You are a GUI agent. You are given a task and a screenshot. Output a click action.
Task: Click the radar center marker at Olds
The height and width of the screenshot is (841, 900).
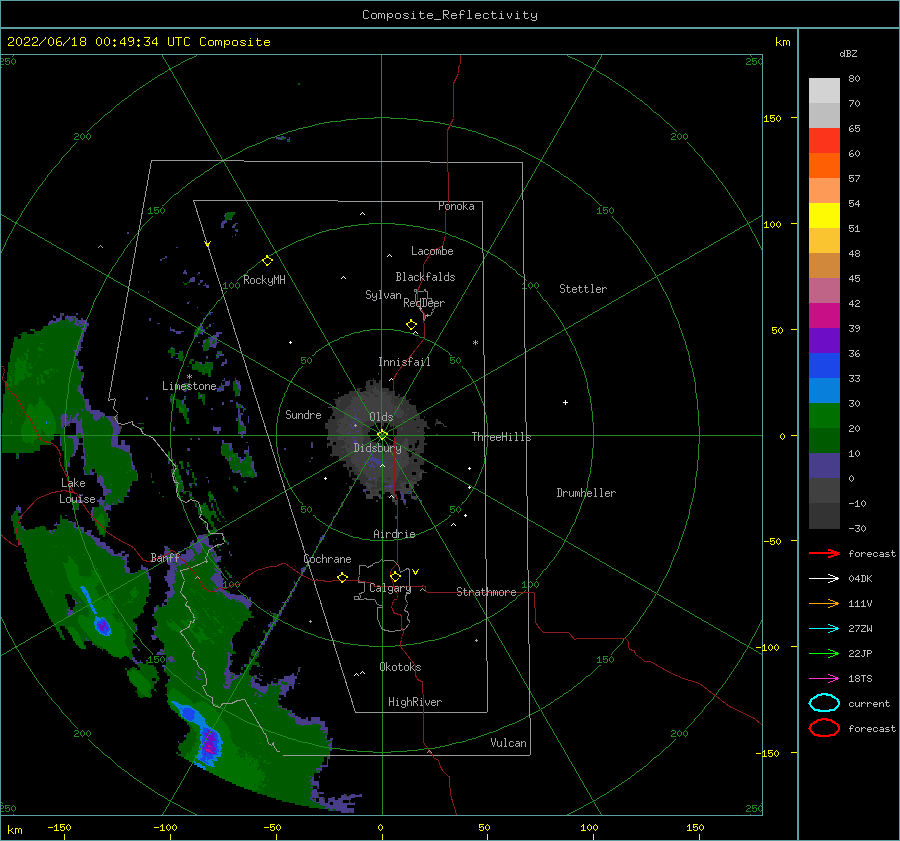[x=382, y=435]
